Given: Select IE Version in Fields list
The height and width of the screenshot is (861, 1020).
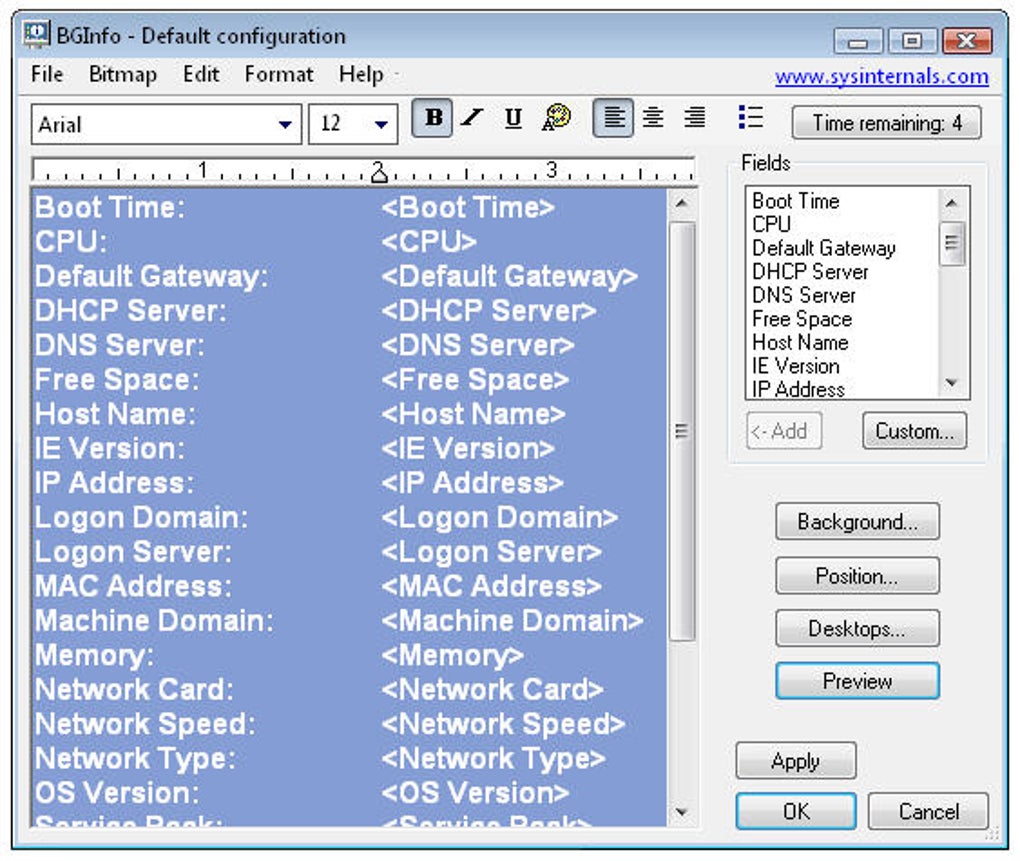Looking at the screenshot, I should [x=796, y=366].
